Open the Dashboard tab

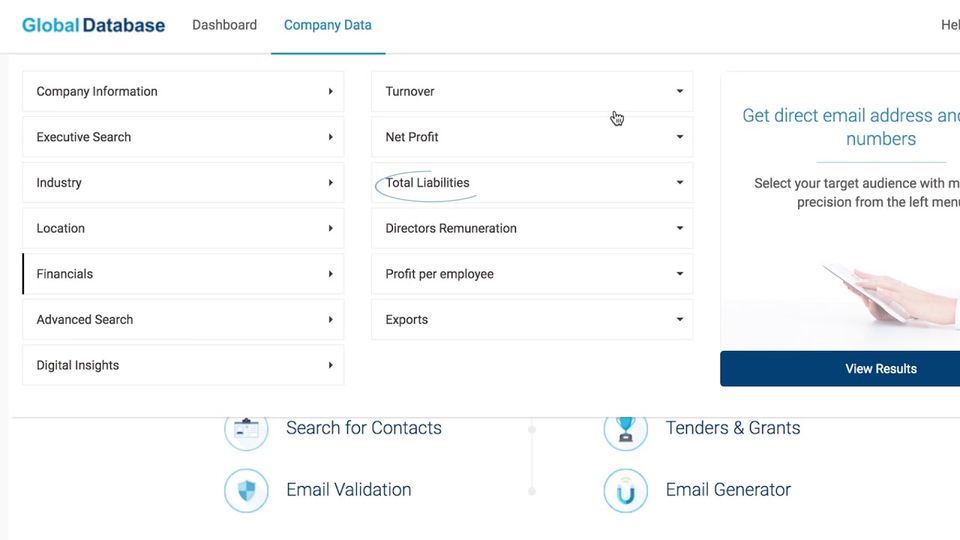pyautogui.click(x=224, y=25)
